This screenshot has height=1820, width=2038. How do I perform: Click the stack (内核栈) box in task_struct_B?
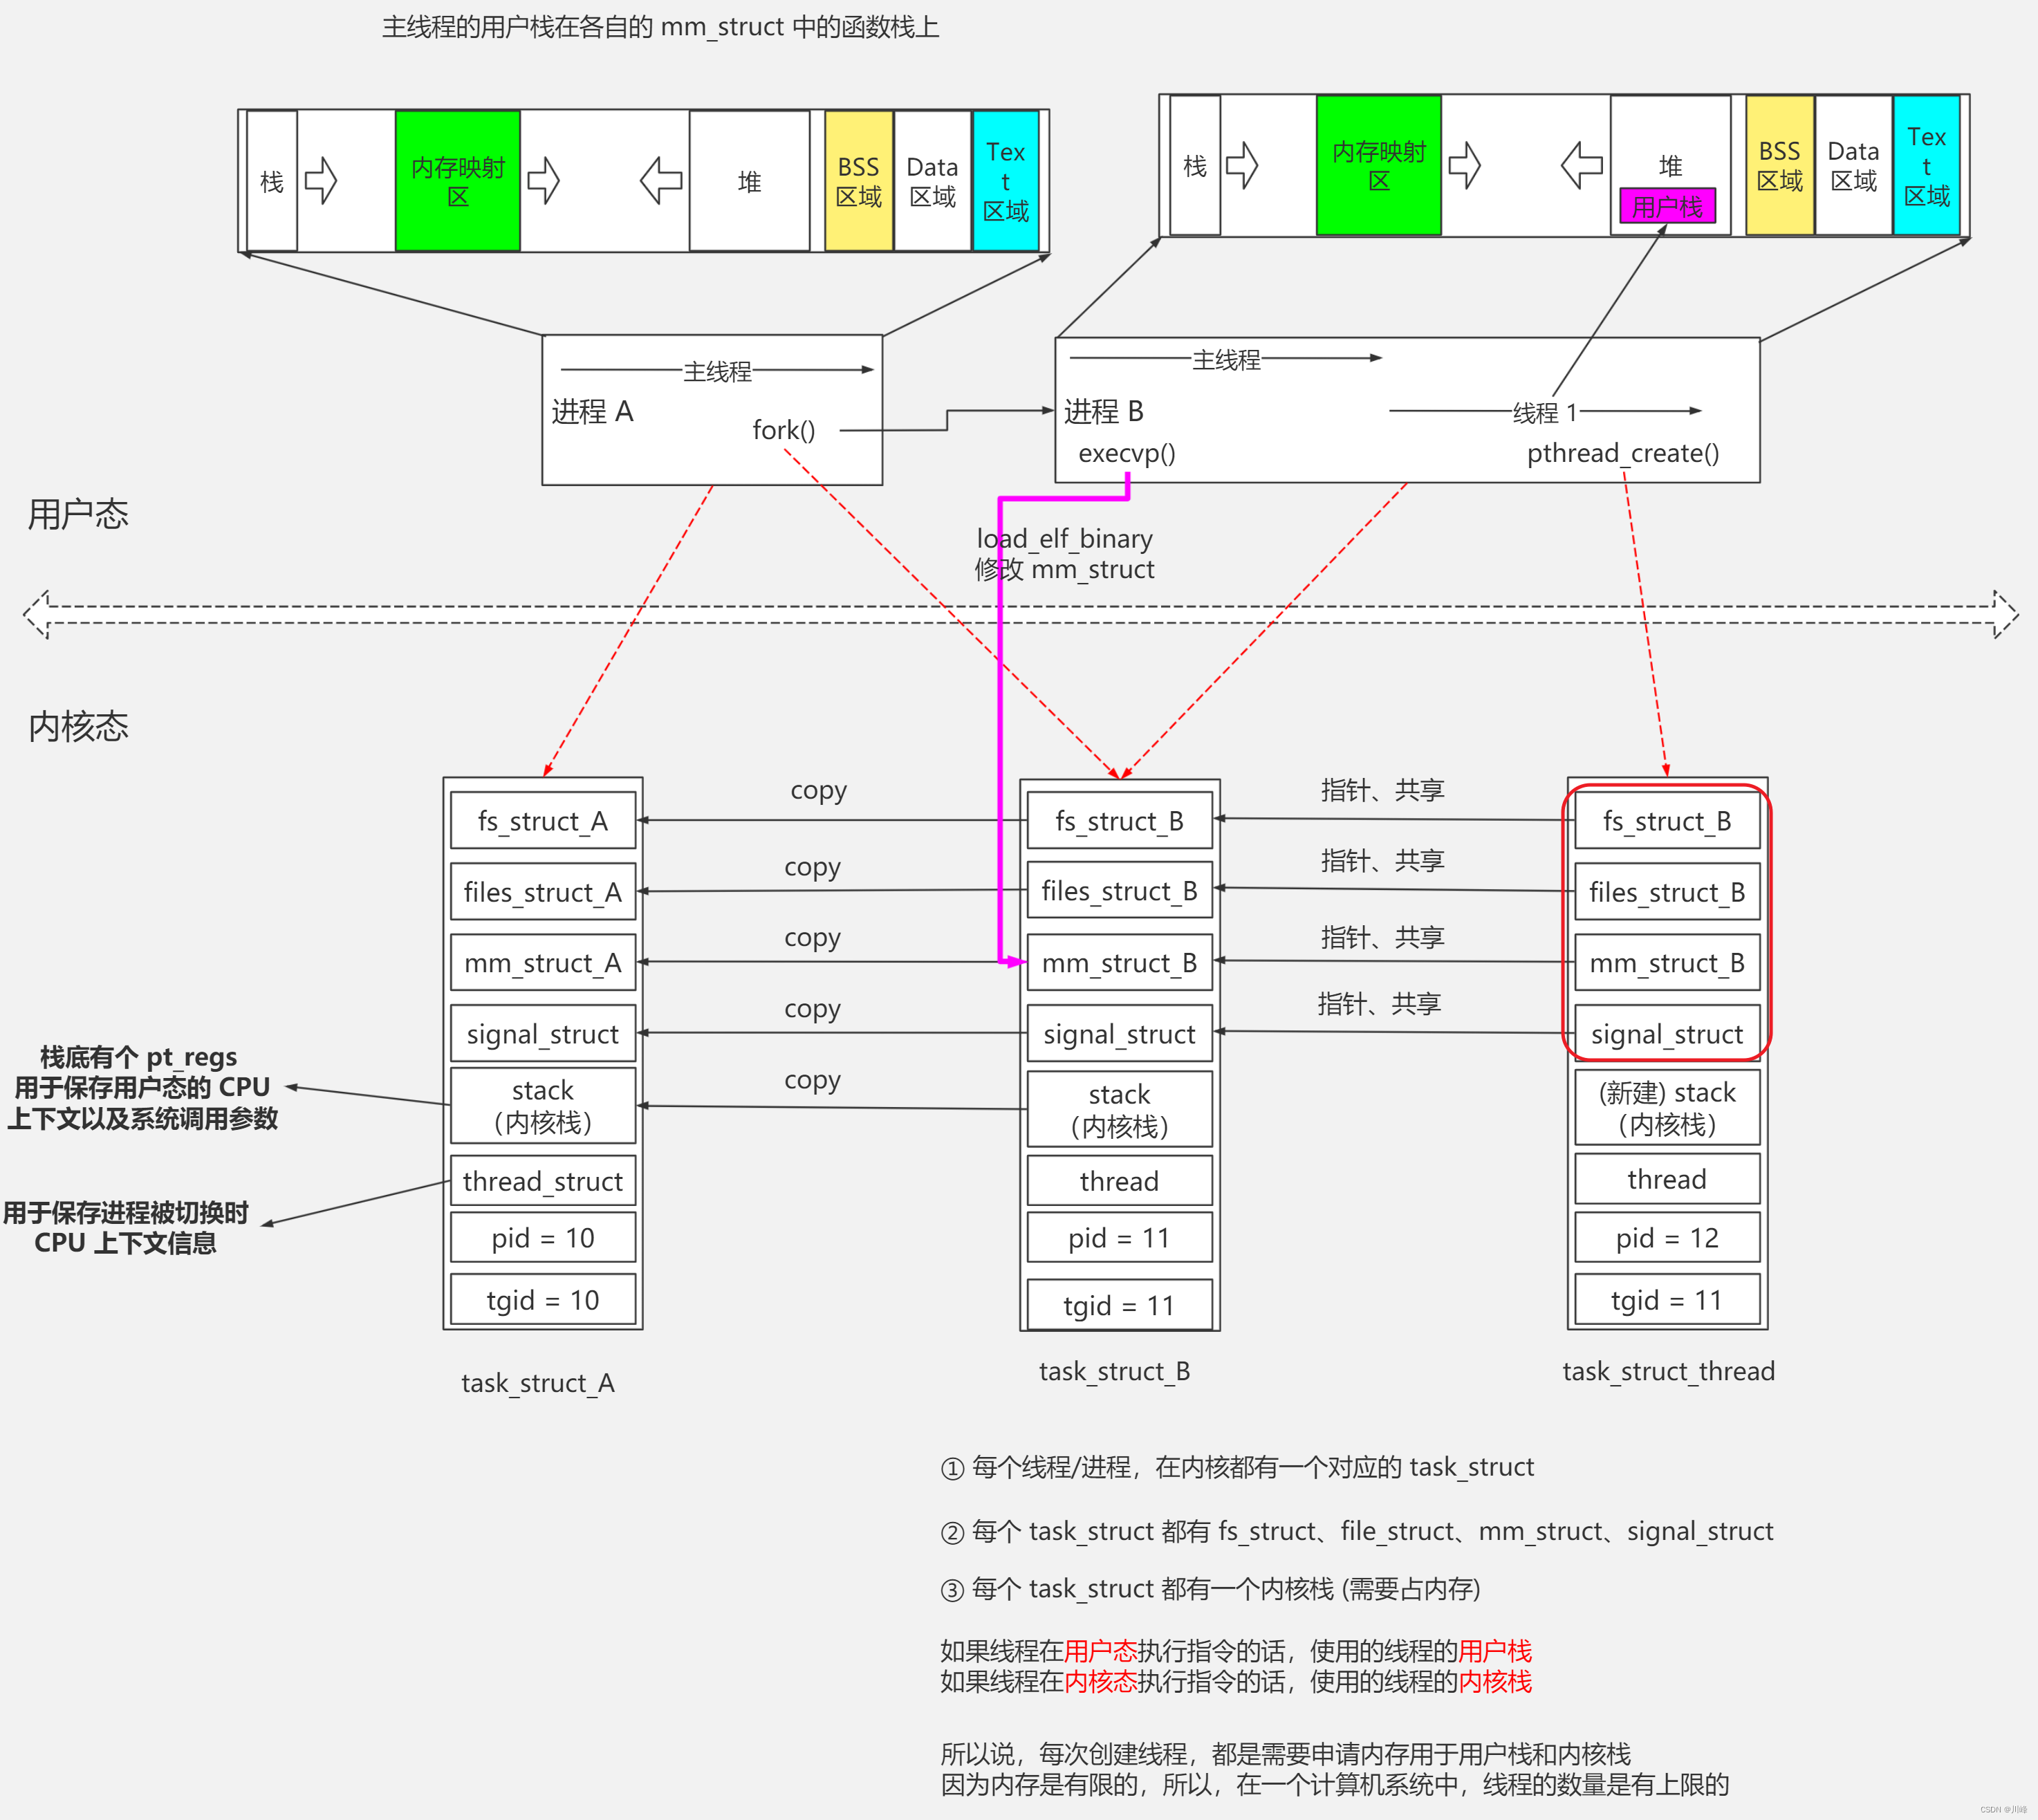[1120, 1110]
